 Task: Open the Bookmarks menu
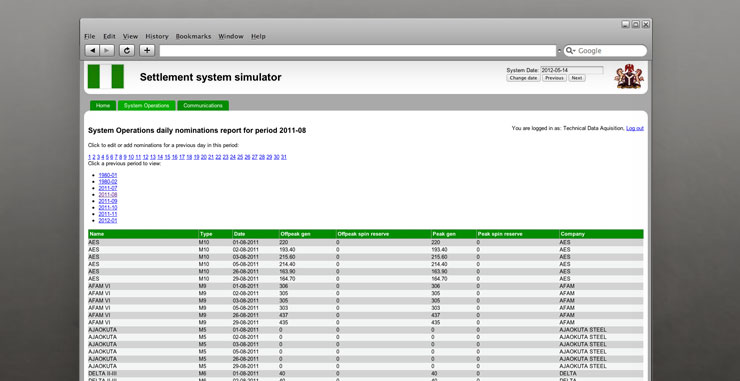pos(193,36)
